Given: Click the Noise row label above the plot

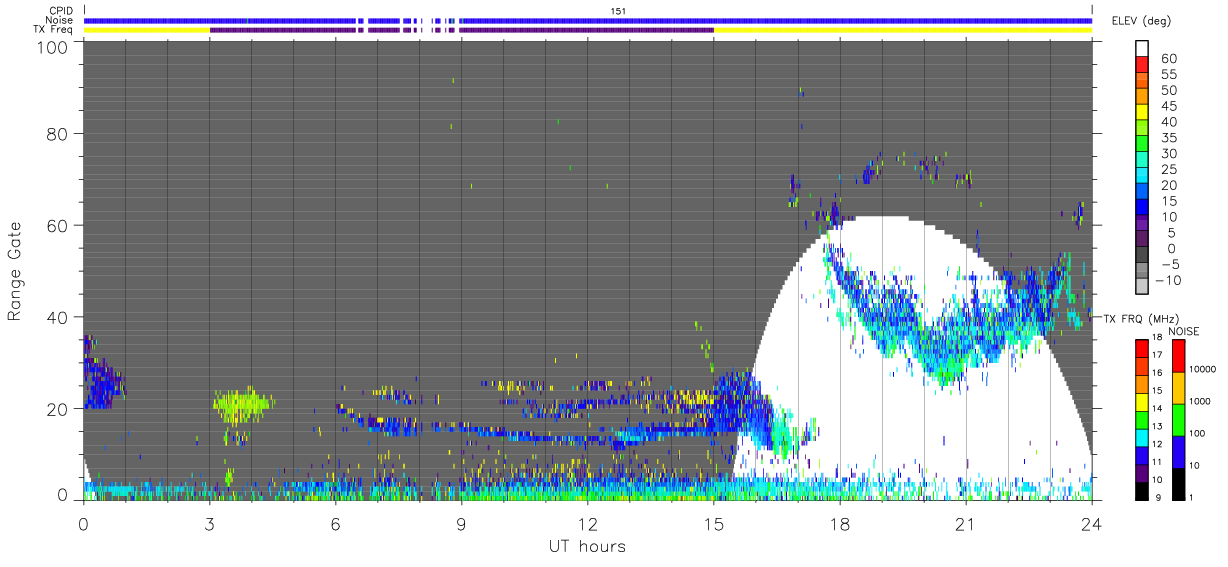Looking at the screenshot, I should [60, 20].
